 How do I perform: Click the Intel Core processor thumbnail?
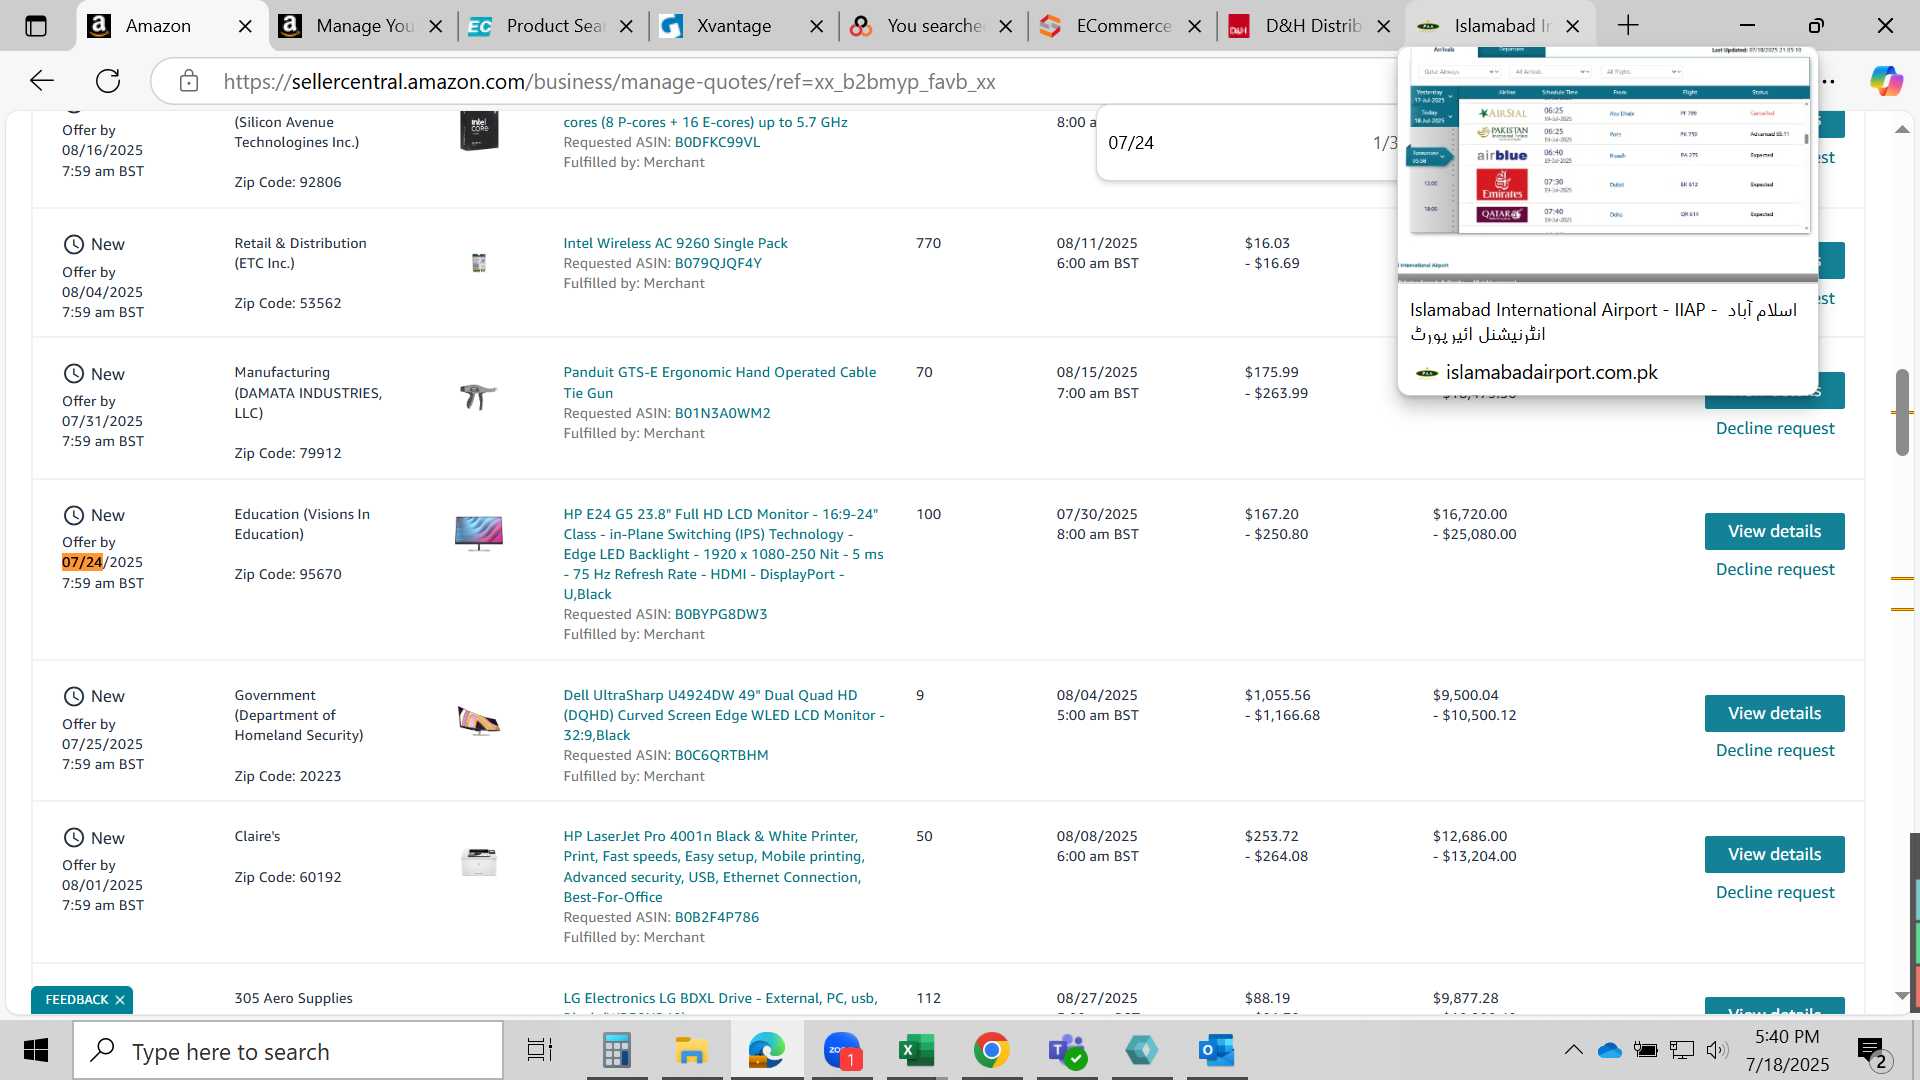[479, 130]
